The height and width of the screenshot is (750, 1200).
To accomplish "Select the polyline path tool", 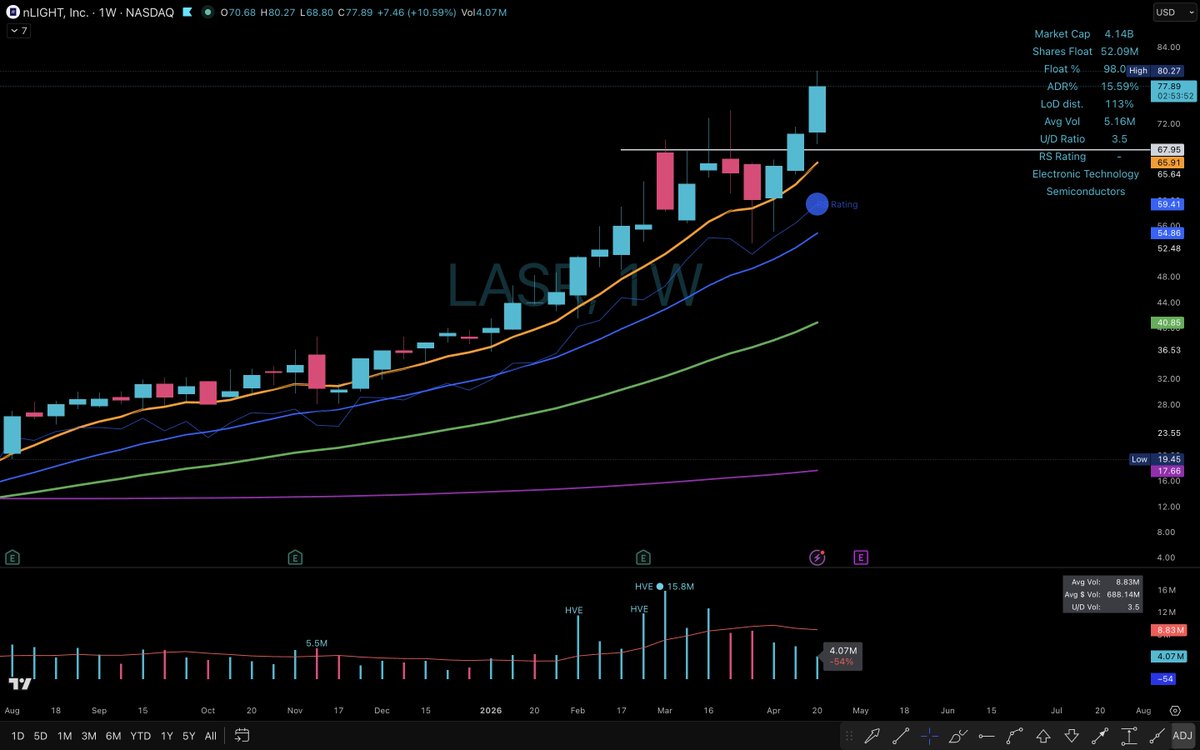I will tap(1015, 736).
